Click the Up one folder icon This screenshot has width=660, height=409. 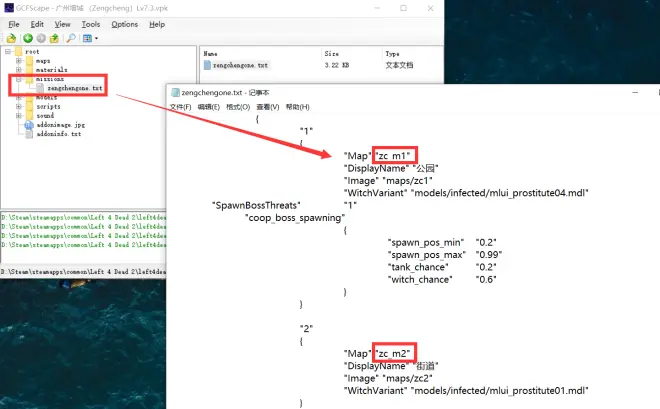tap(56, 38)
